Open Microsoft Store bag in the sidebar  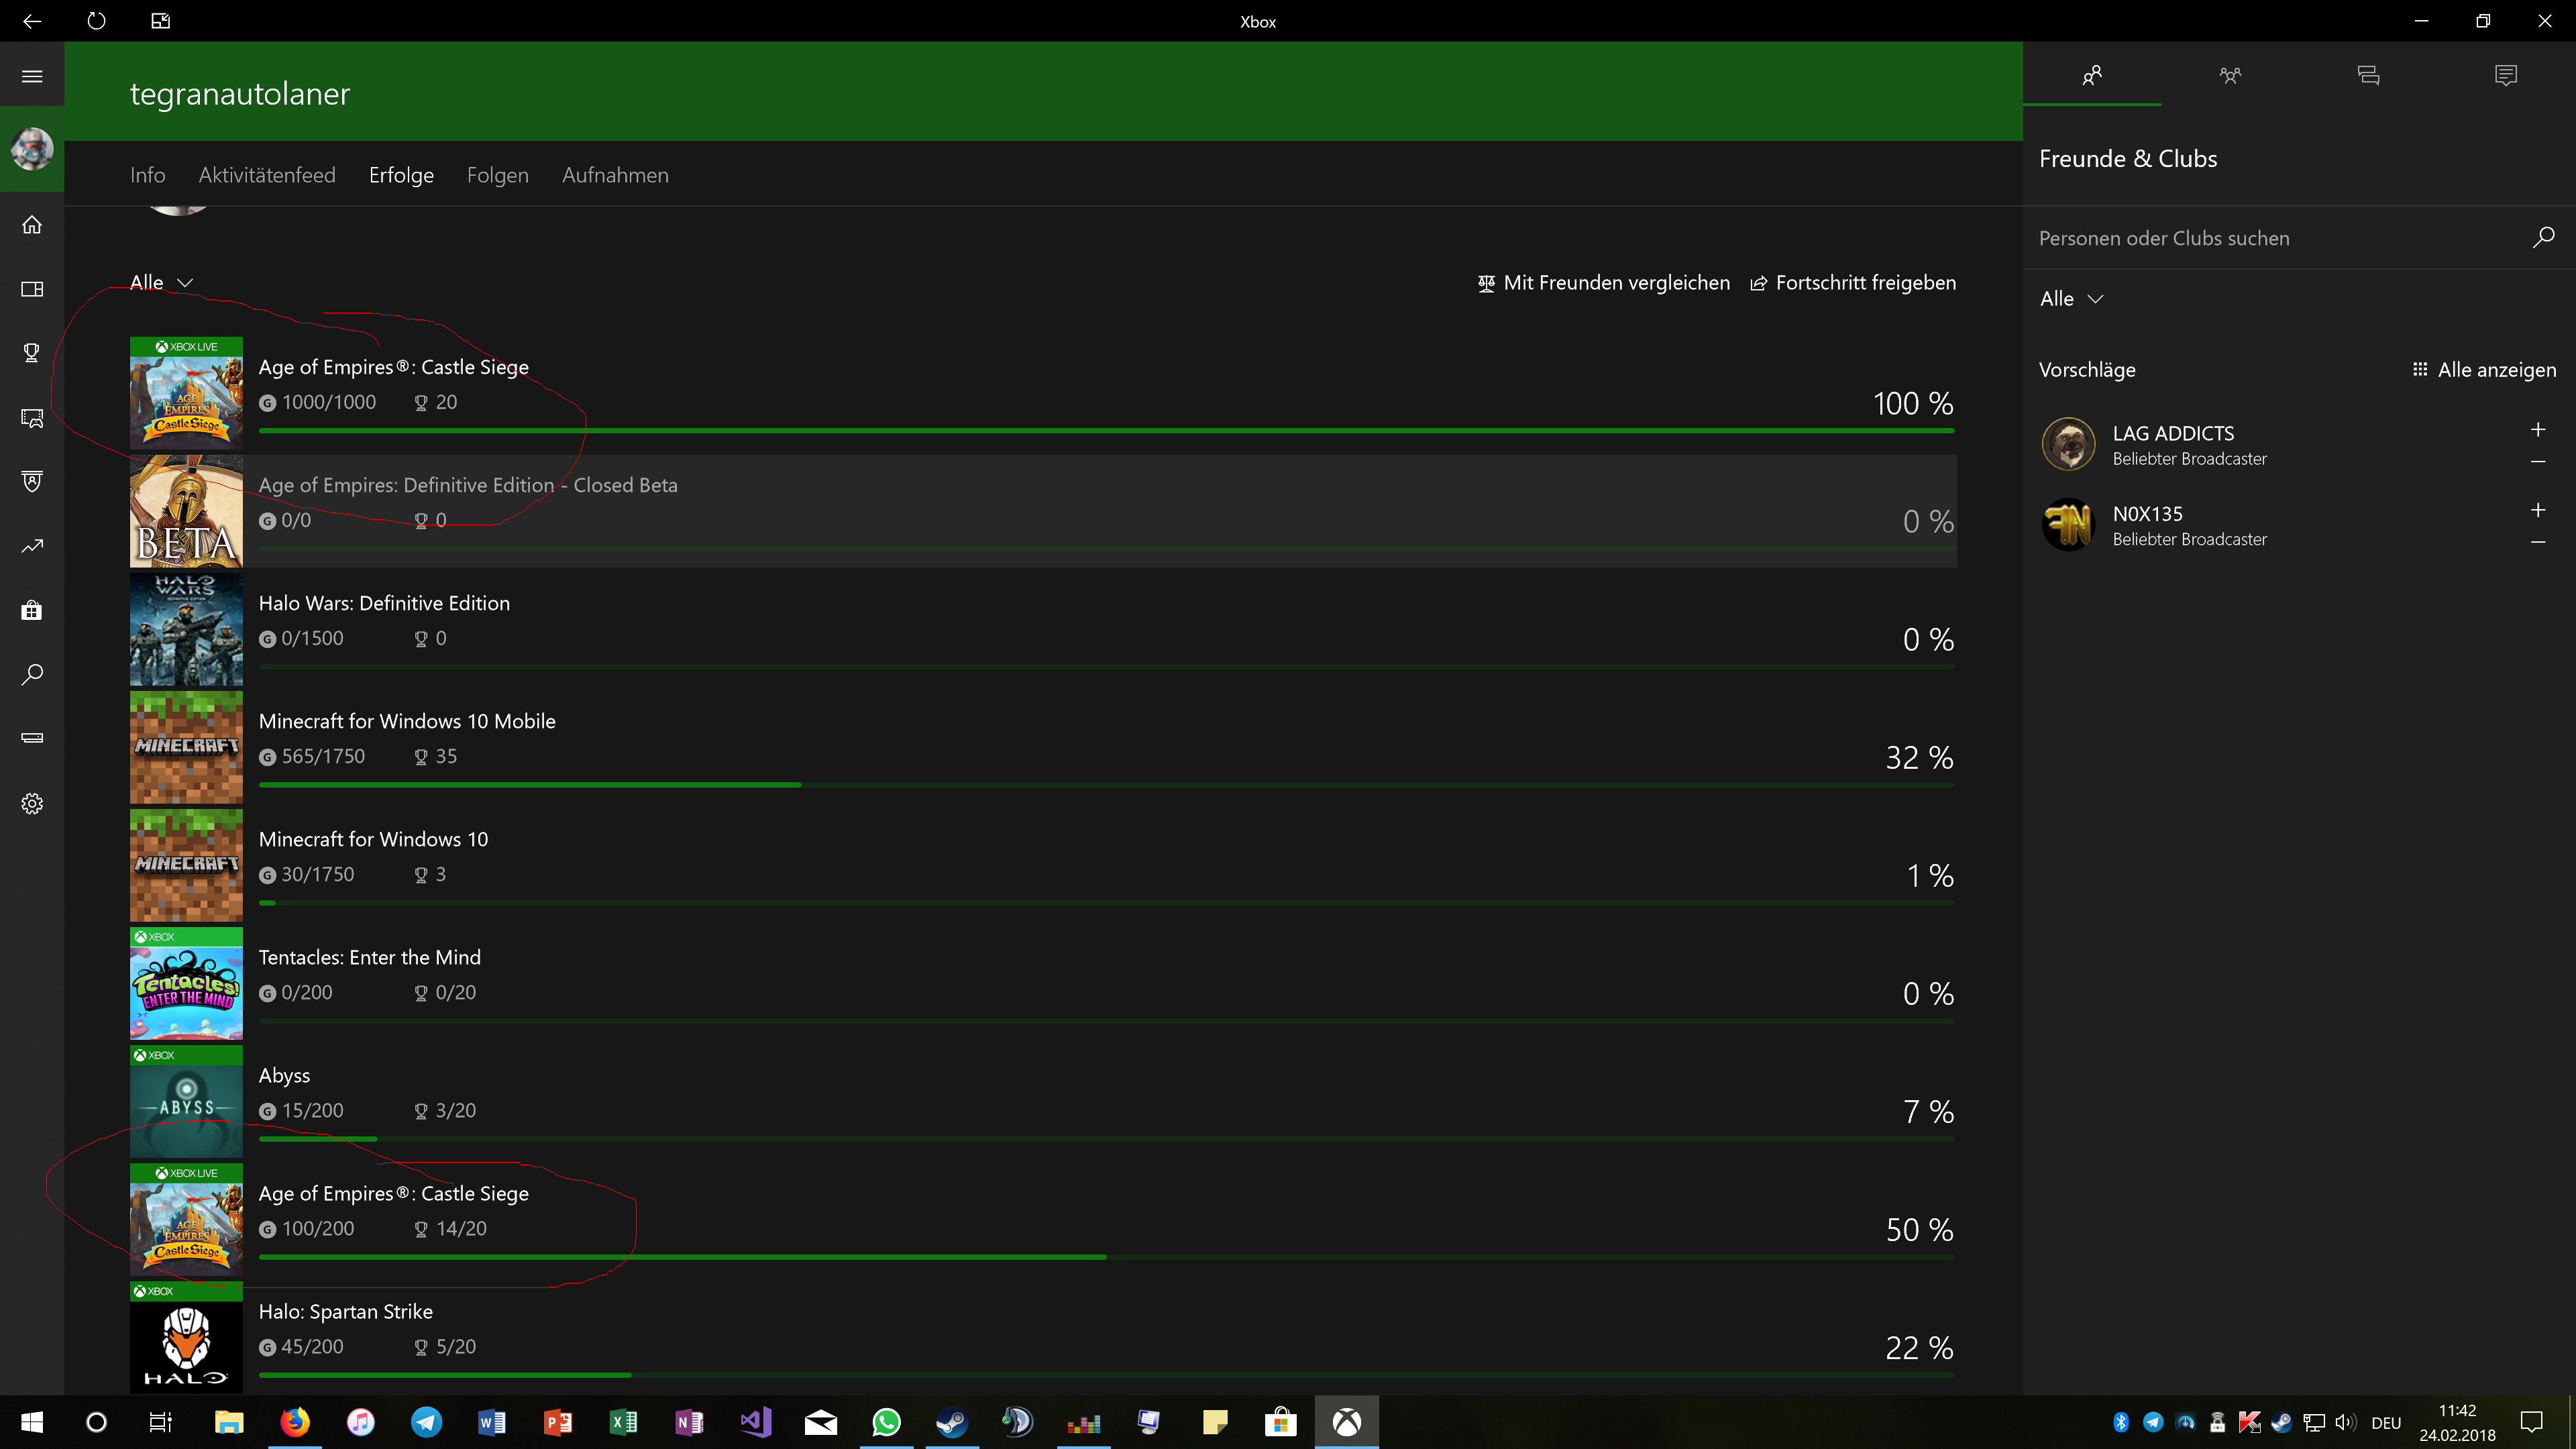(32, 610)
